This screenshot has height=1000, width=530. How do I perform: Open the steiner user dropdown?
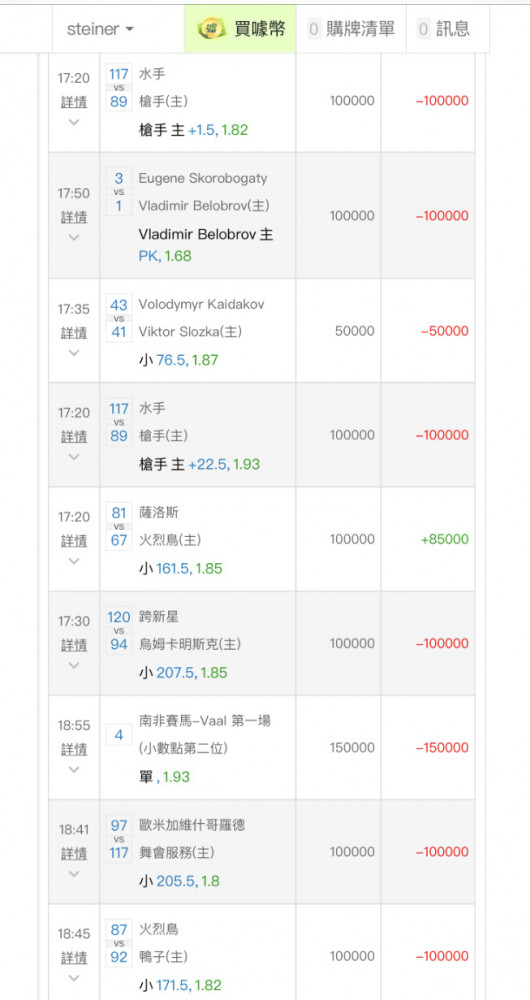[100, 29]
